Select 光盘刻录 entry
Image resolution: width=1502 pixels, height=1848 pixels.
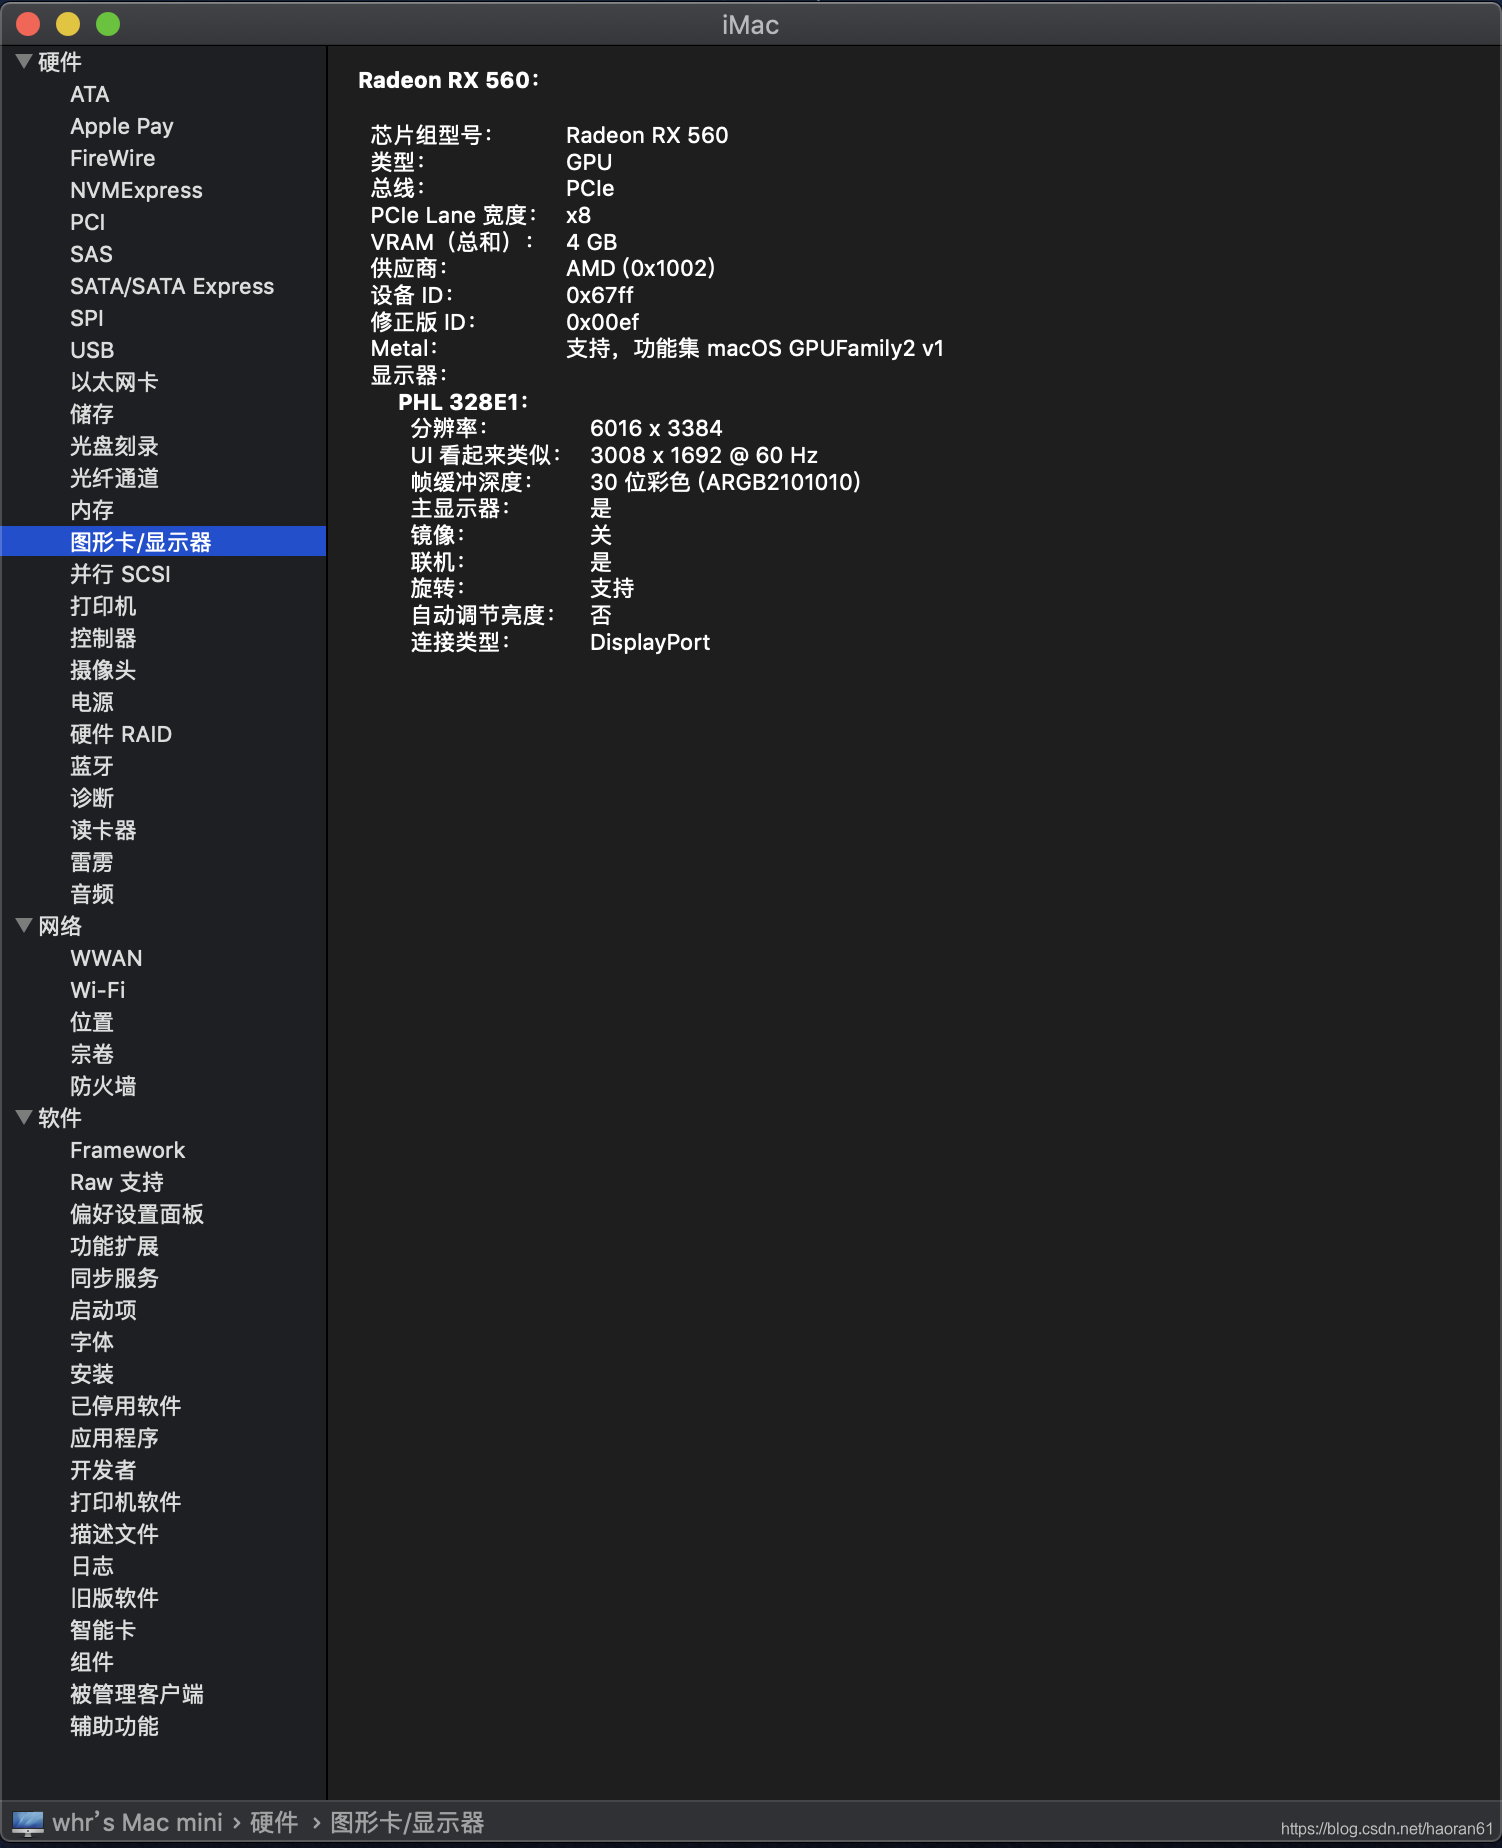(x=114, y=446)
